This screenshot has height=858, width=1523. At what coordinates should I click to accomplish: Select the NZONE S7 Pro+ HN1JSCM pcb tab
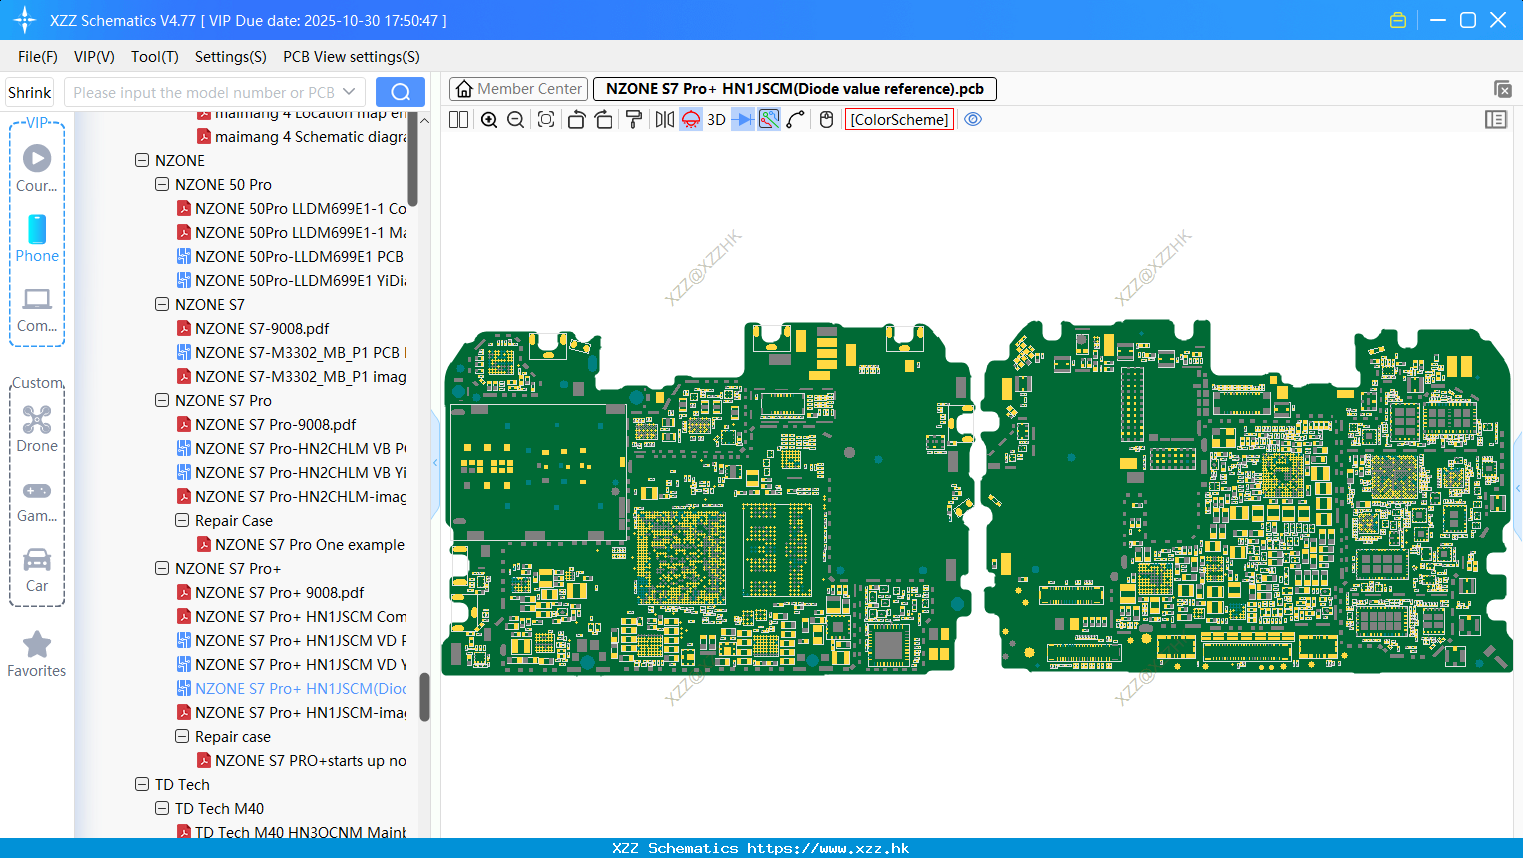point(795,89)
